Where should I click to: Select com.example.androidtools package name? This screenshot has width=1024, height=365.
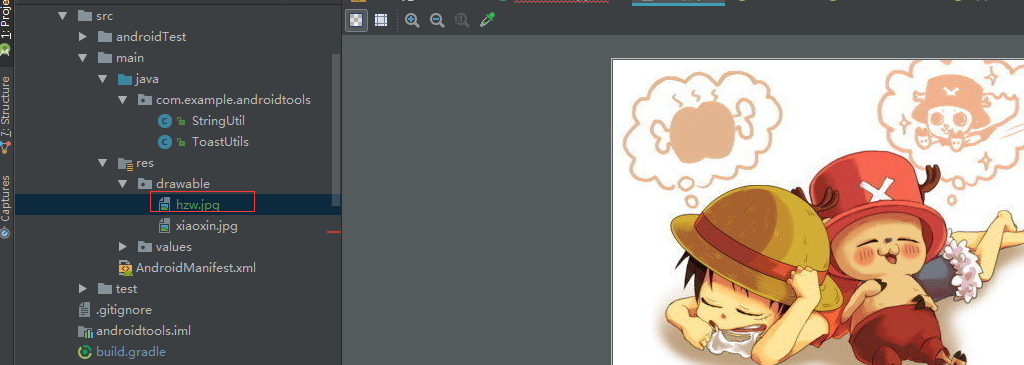point(233,100)
